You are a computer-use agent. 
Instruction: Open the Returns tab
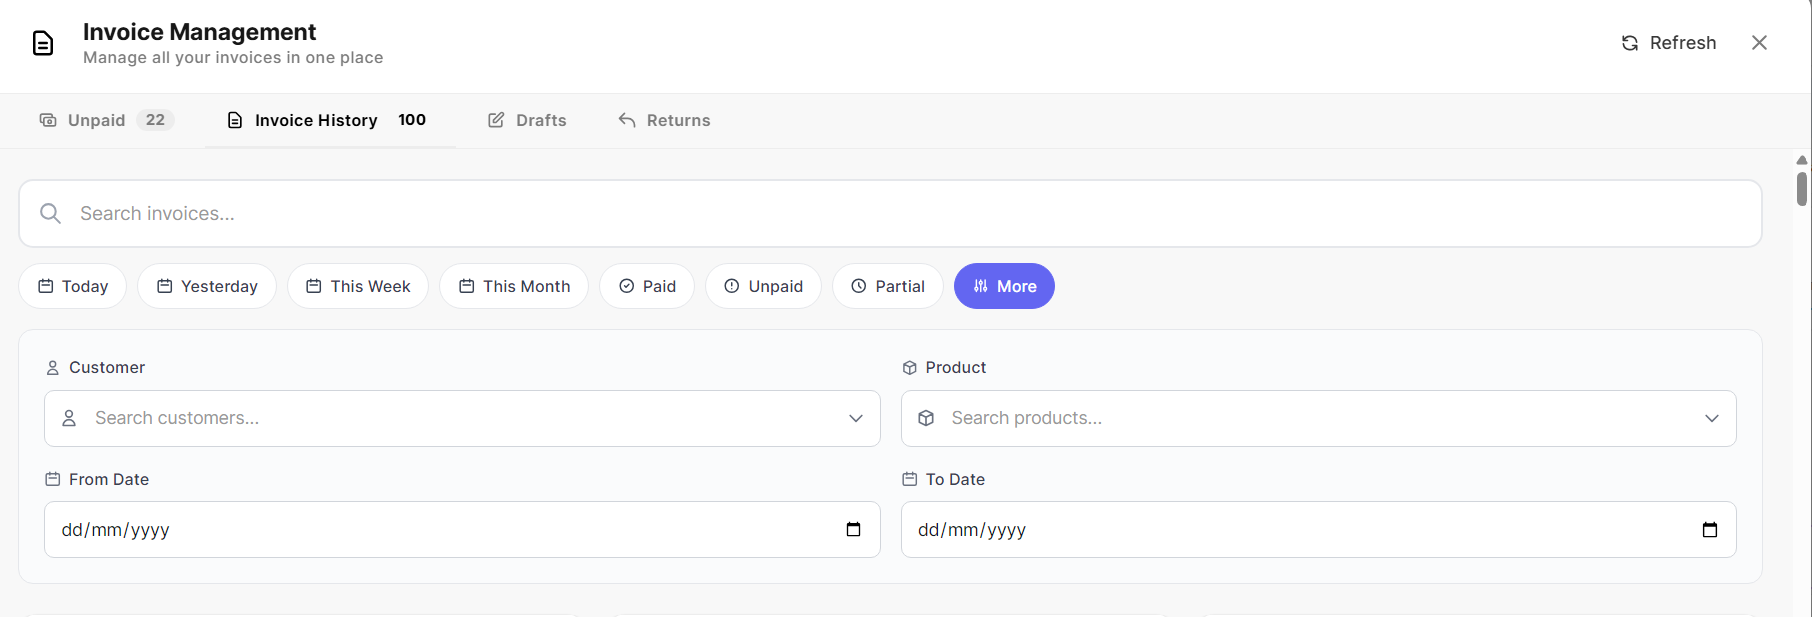(664, 120)
